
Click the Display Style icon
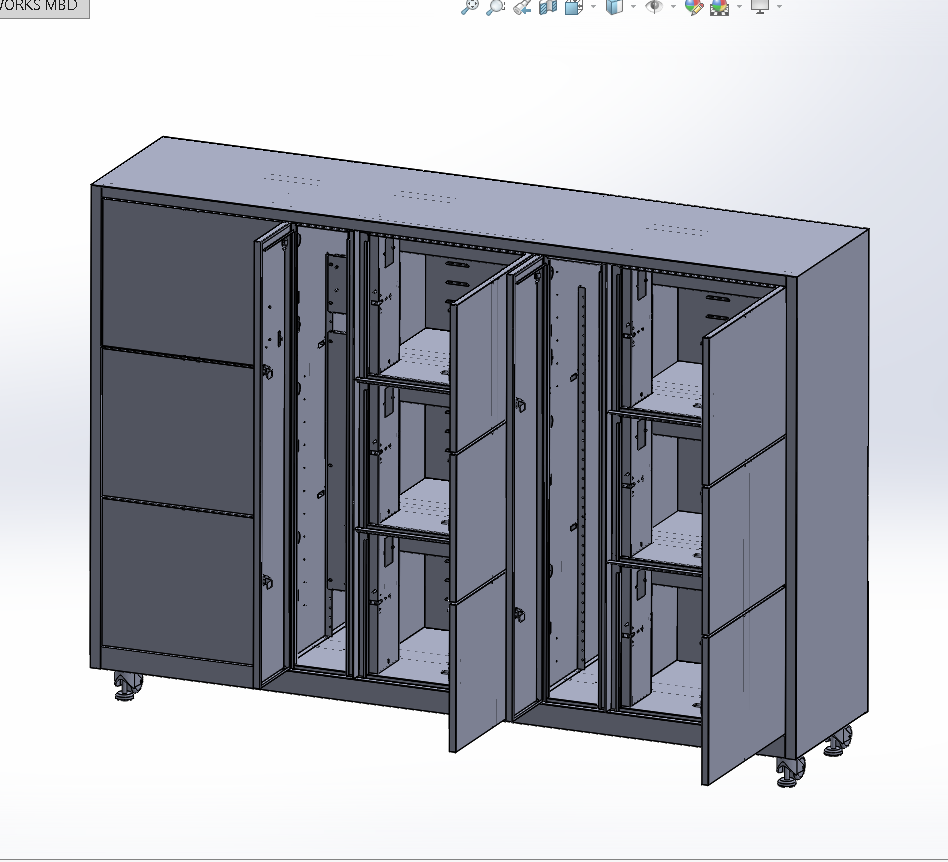coord(614,6)
